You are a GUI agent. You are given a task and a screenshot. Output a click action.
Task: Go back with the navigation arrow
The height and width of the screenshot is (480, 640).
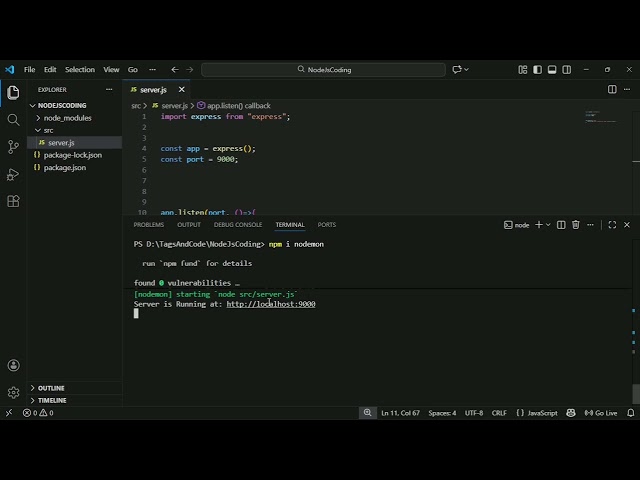[175, 70]
